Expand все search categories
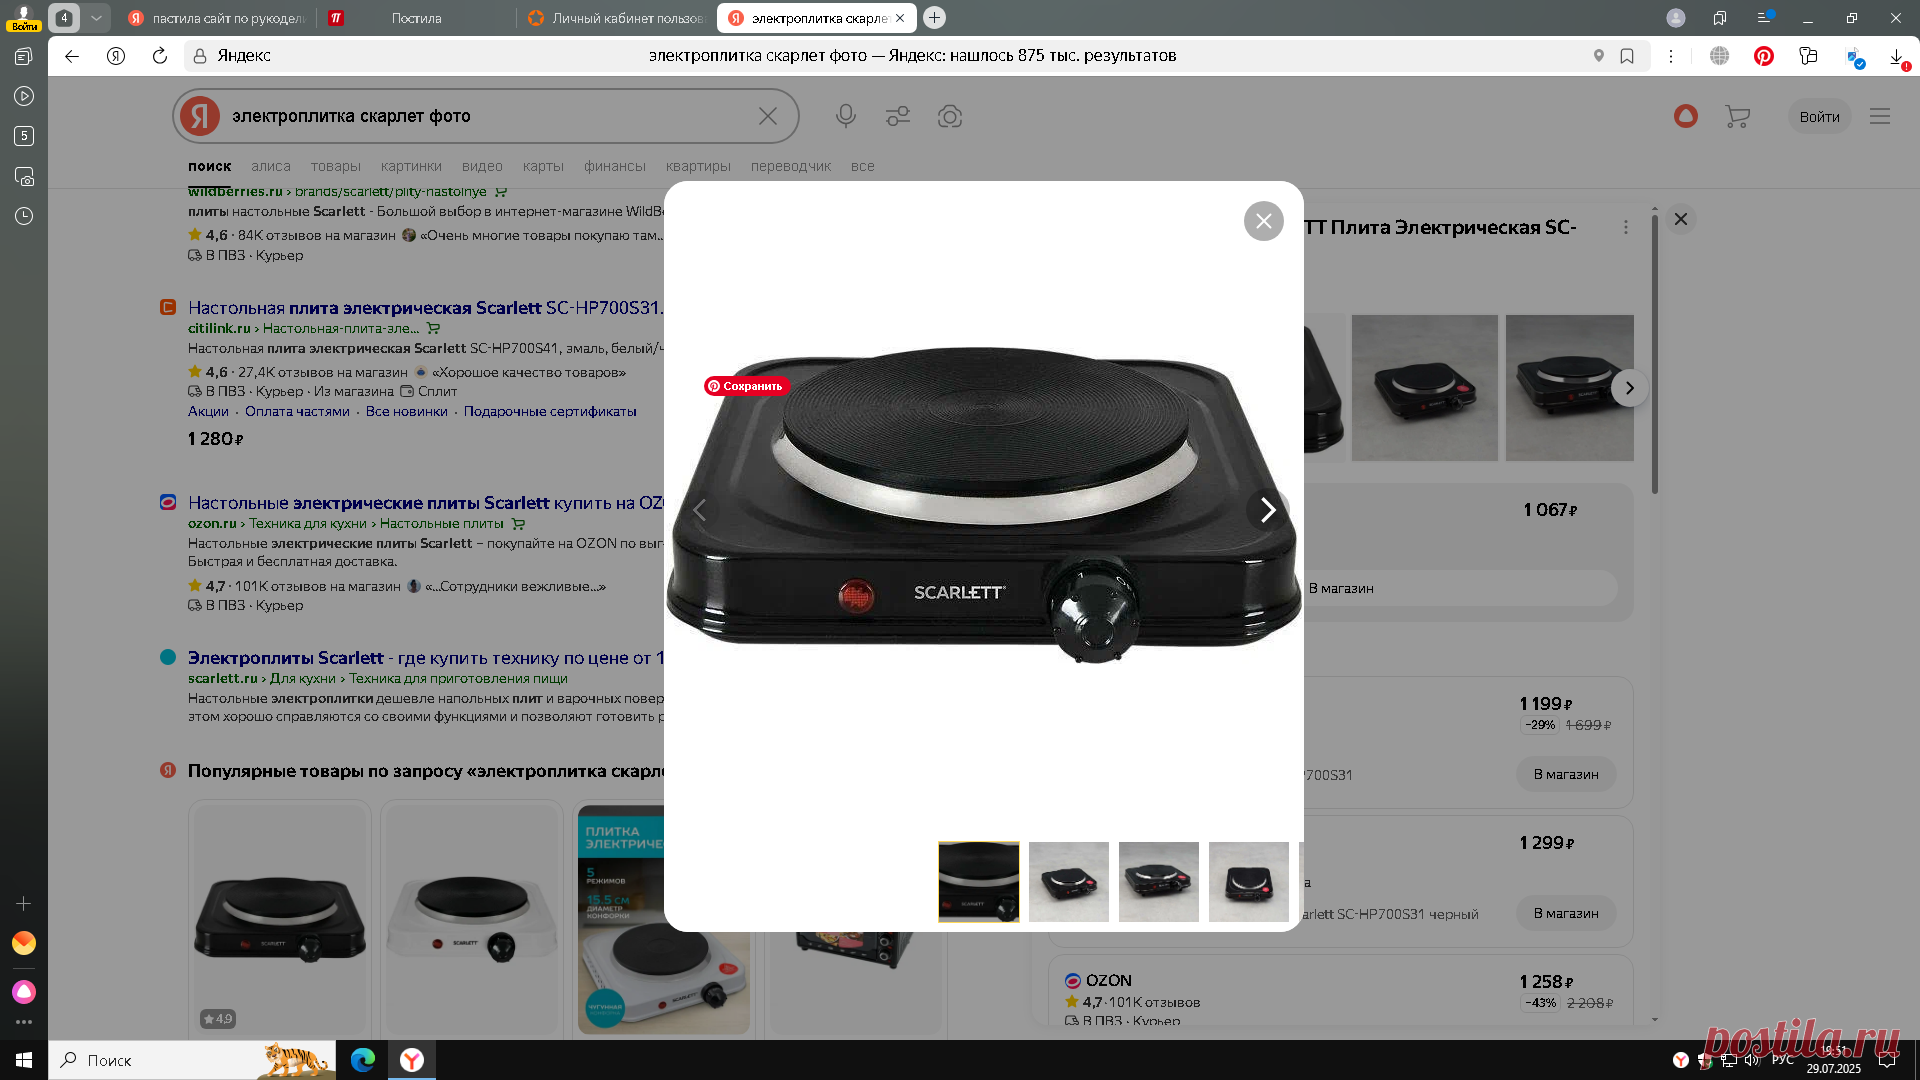Viewport: 1920px width, 1080px height. 863,166
